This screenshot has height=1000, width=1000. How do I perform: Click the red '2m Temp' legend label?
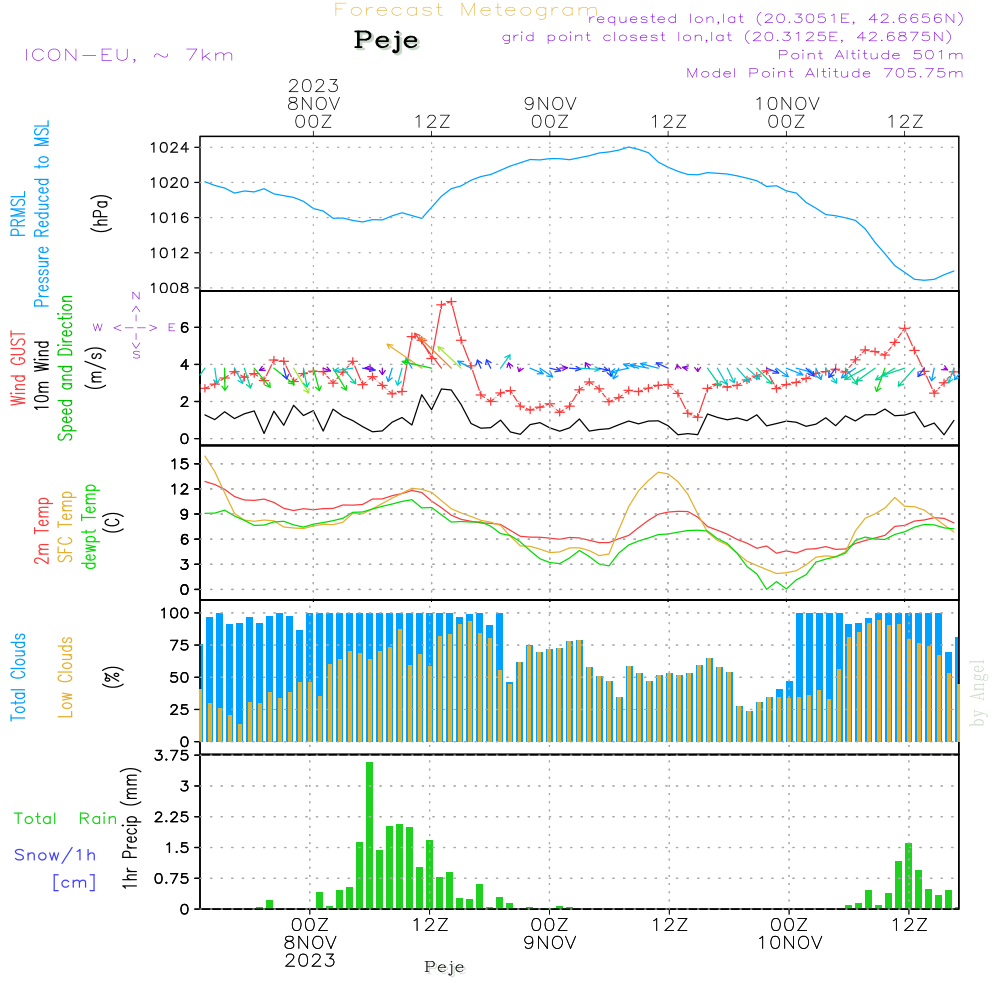(42, 531)
